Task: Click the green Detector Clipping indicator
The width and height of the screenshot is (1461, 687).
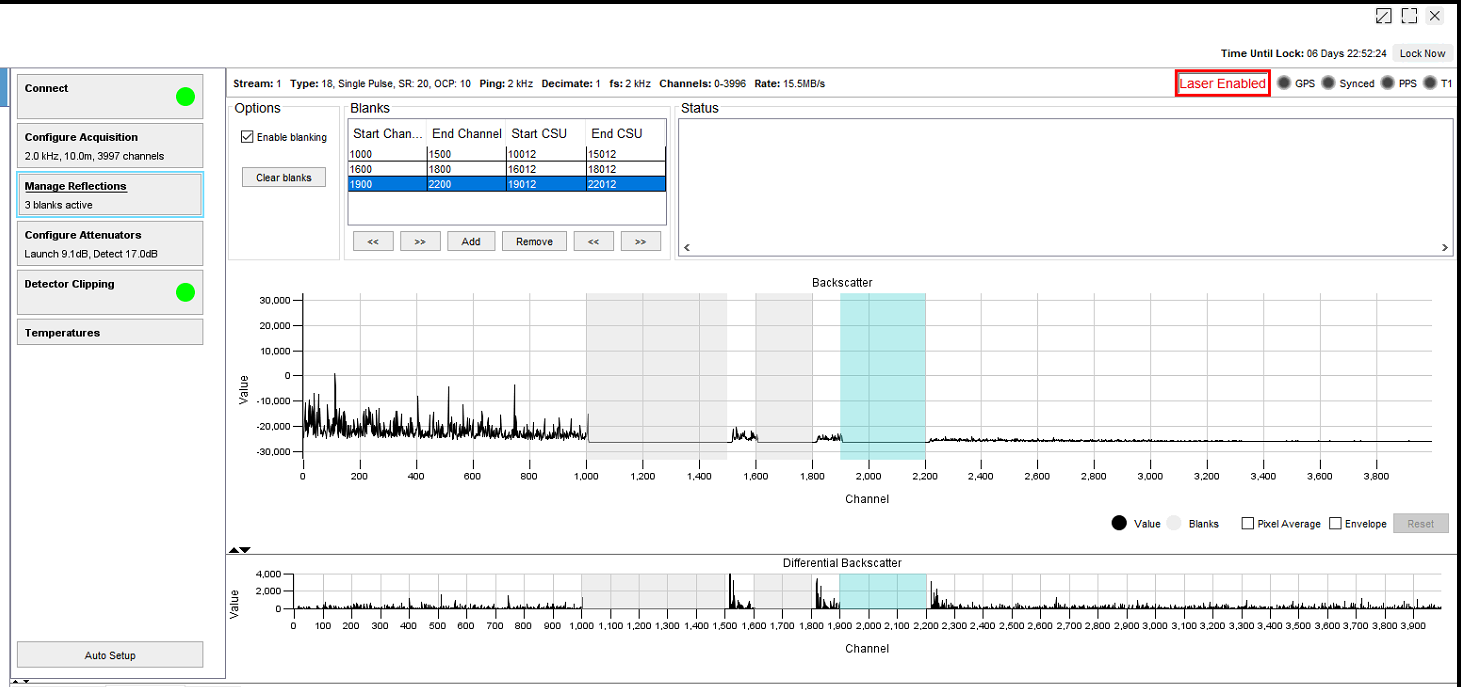Action: 185,293
